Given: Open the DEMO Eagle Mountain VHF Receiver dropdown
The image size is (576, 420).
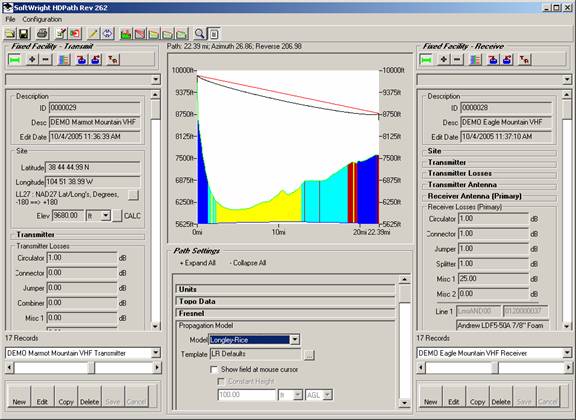Looking at the screenshot, I should [567, 353].
